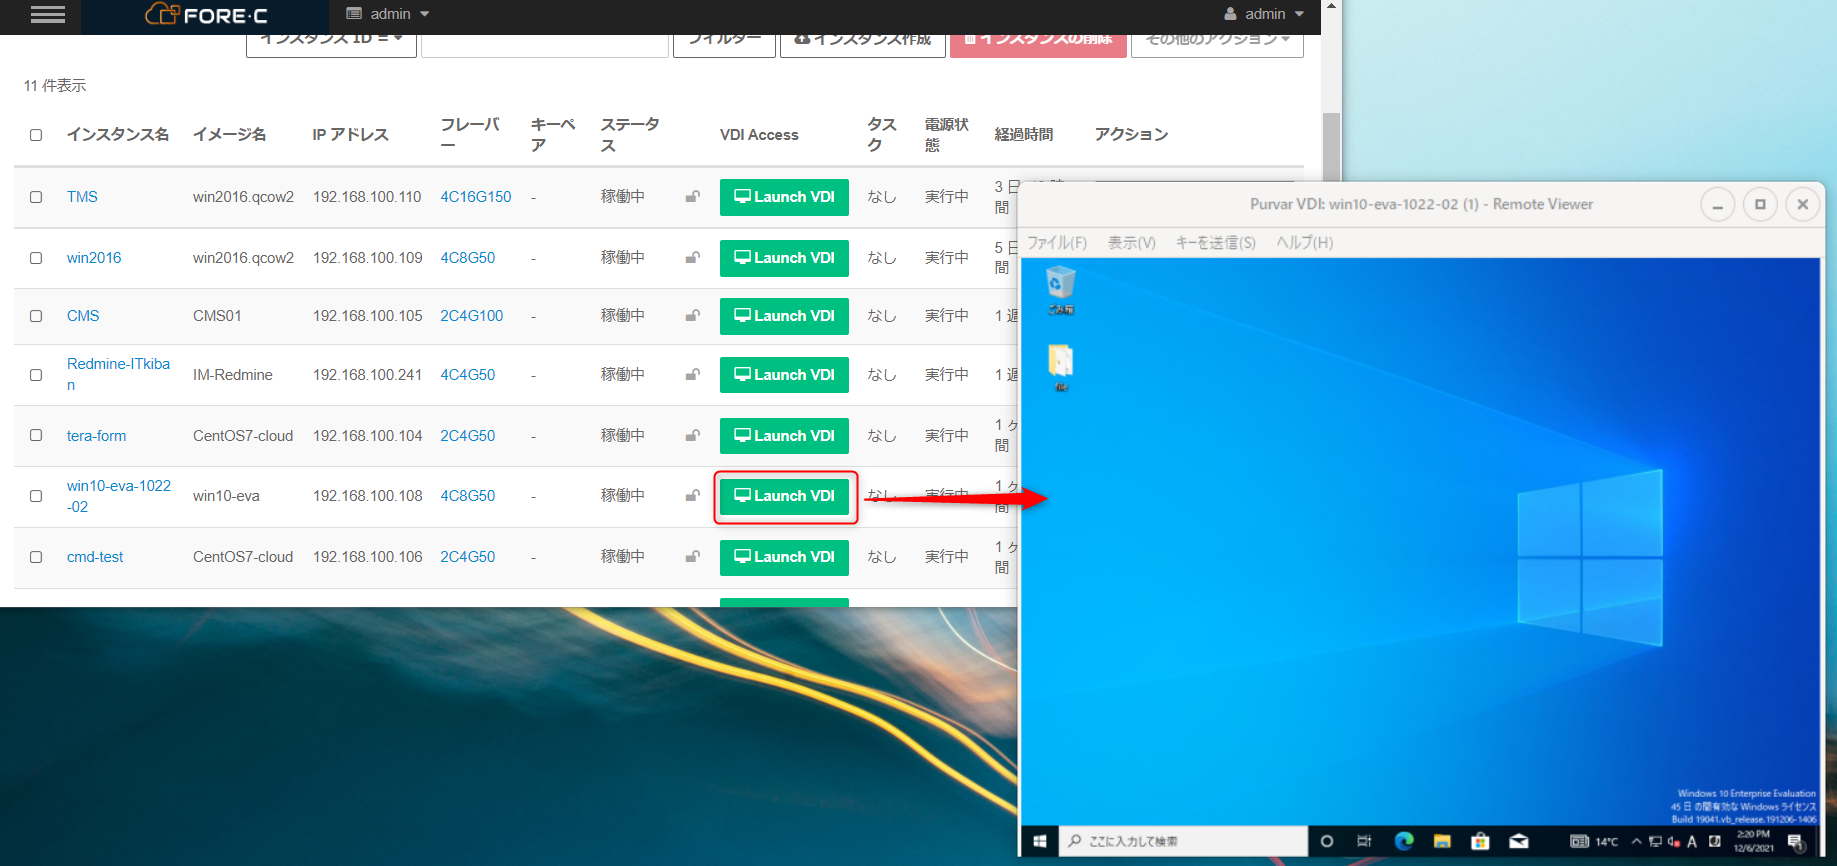
Task: Select the folder icon on the remote desktop
Action: click(1060, 368)
